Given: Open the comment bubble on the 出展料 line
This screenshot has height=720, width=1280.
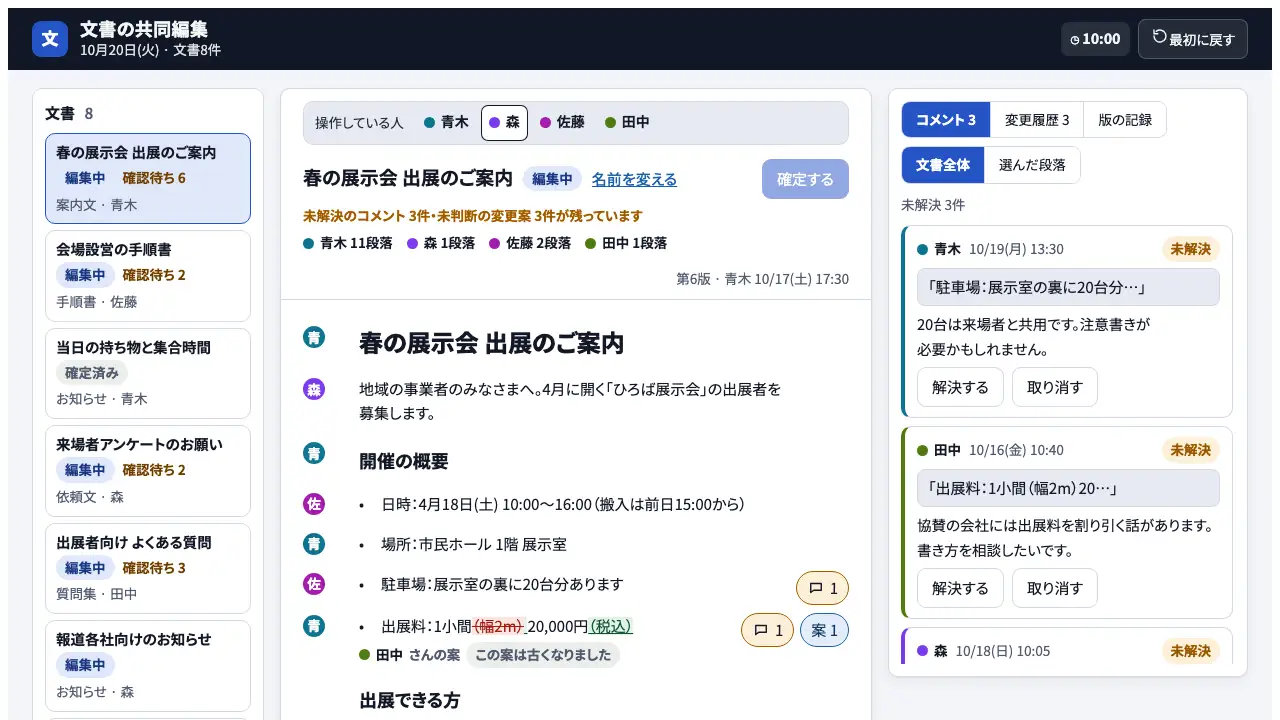Looking at the screenshot, I should pyautogui.click(x=767, y=630).
